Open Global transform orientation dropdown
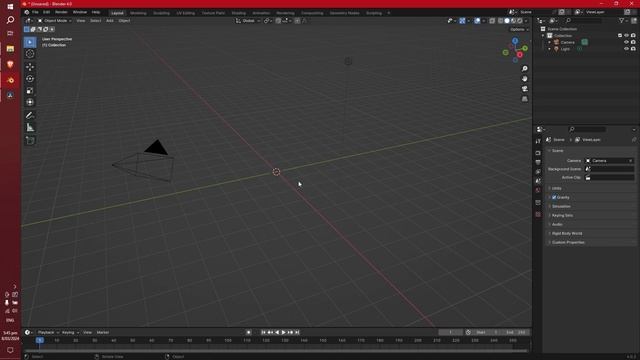 point(248,21)
